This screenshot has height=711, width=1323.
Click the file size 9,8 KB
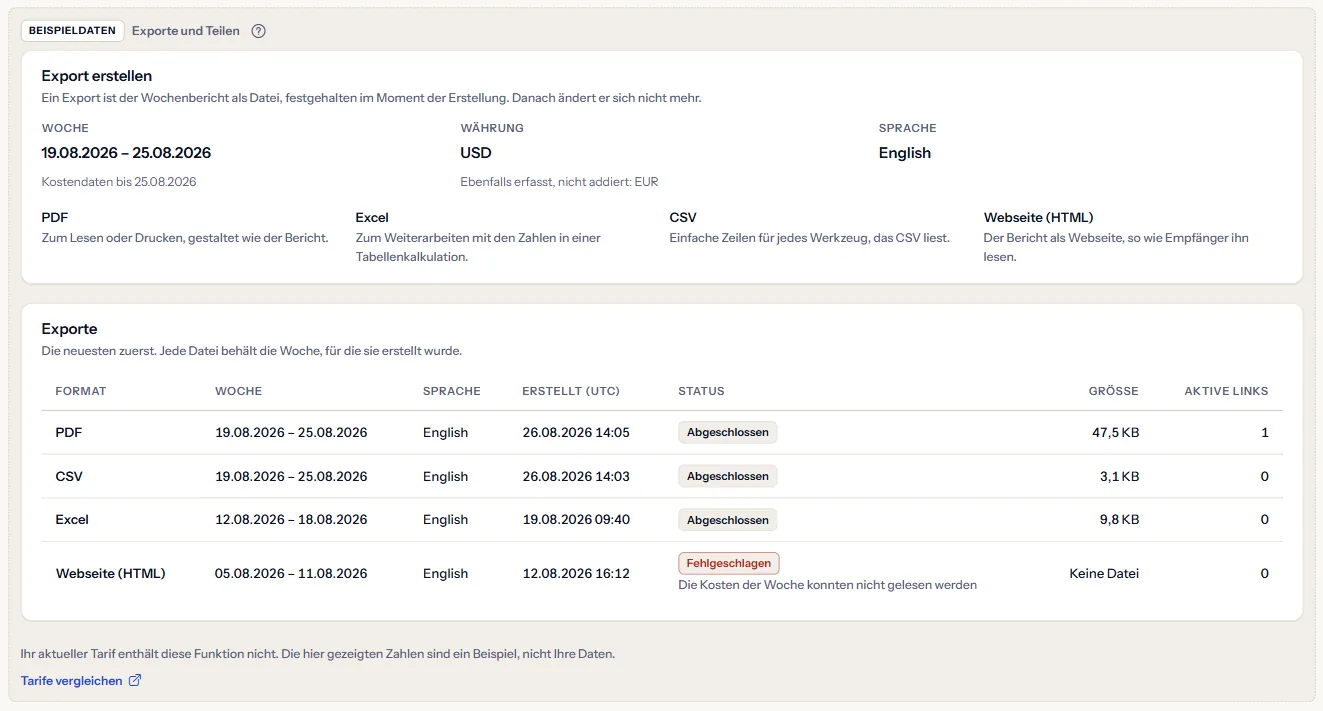click(x=1119, y=520)
